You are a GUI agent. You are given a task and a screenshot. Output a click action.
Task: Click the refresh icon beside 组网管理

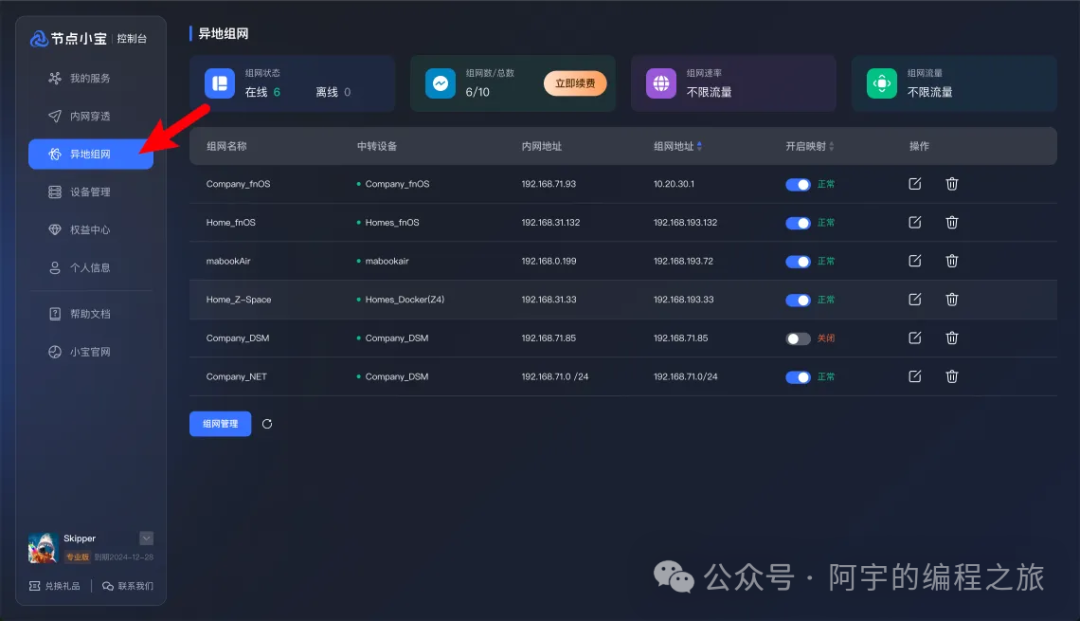pyautogui.click(x=267, y=424)
